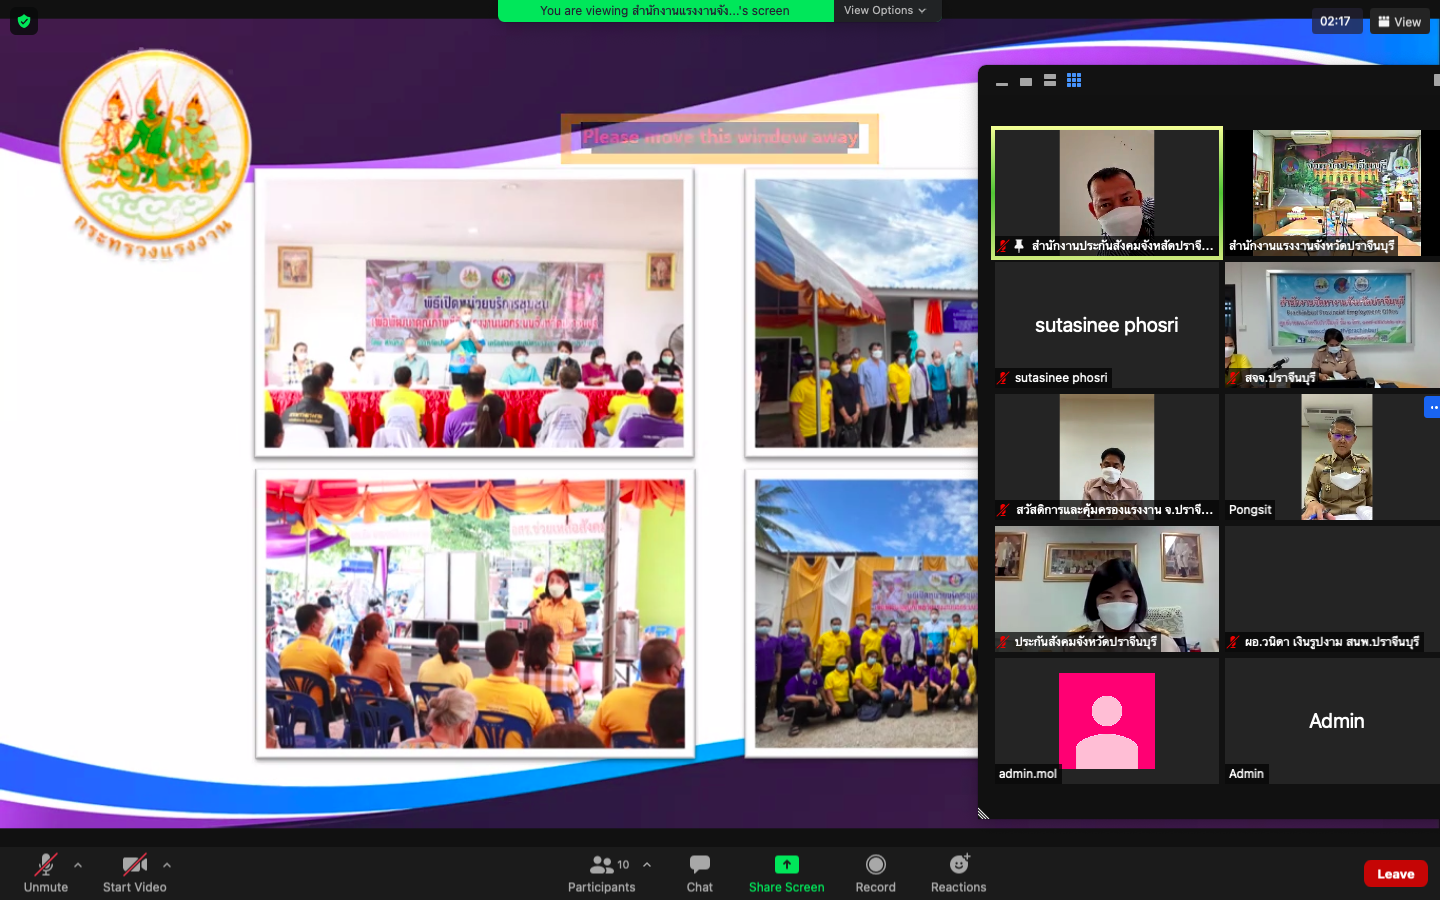Click the blue more-options button beside Pongsit
Screen dimensions: 1440x900
[1432, 407]
